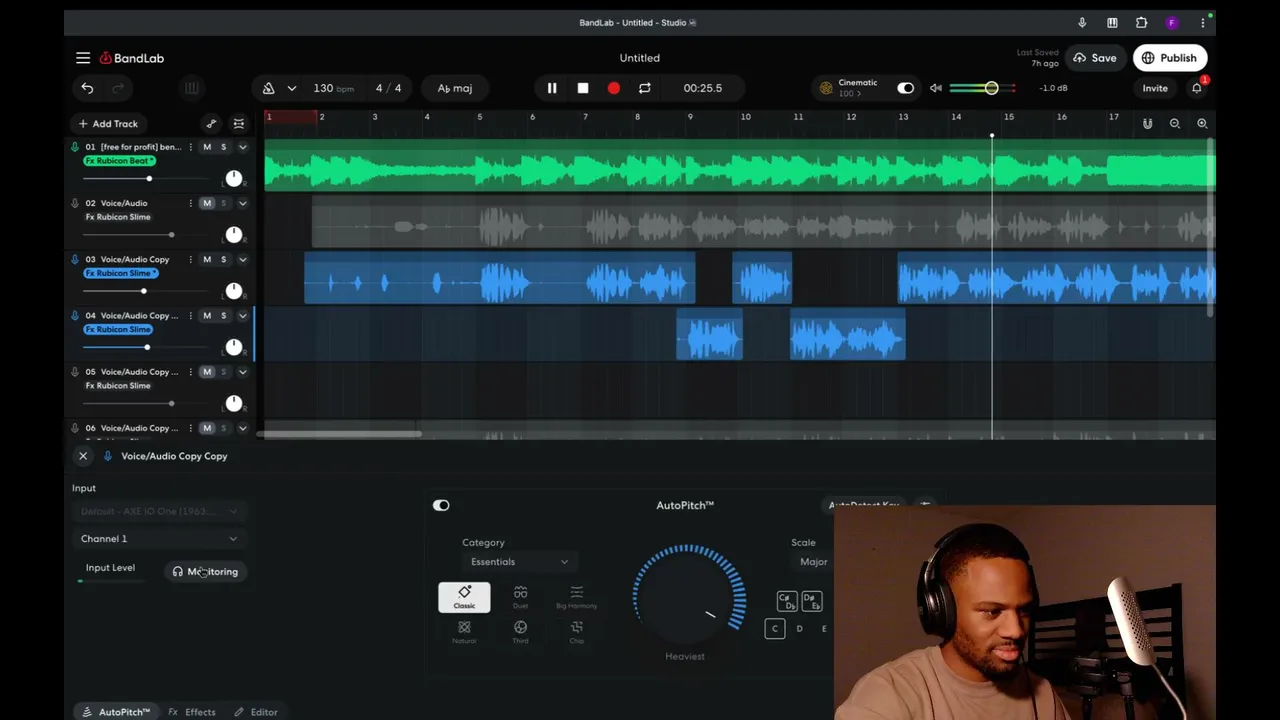Screen dimensions: 1280x720
Task: Change the 130 bpm tempo
Action: point(333,88)
